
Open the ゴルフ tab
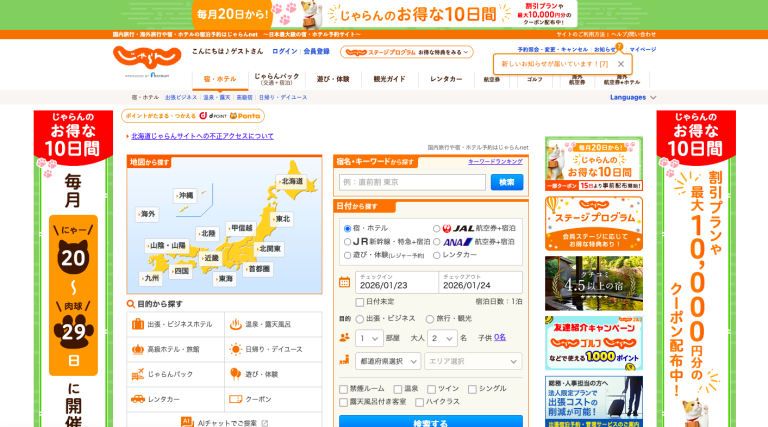[x=534, y=79]
